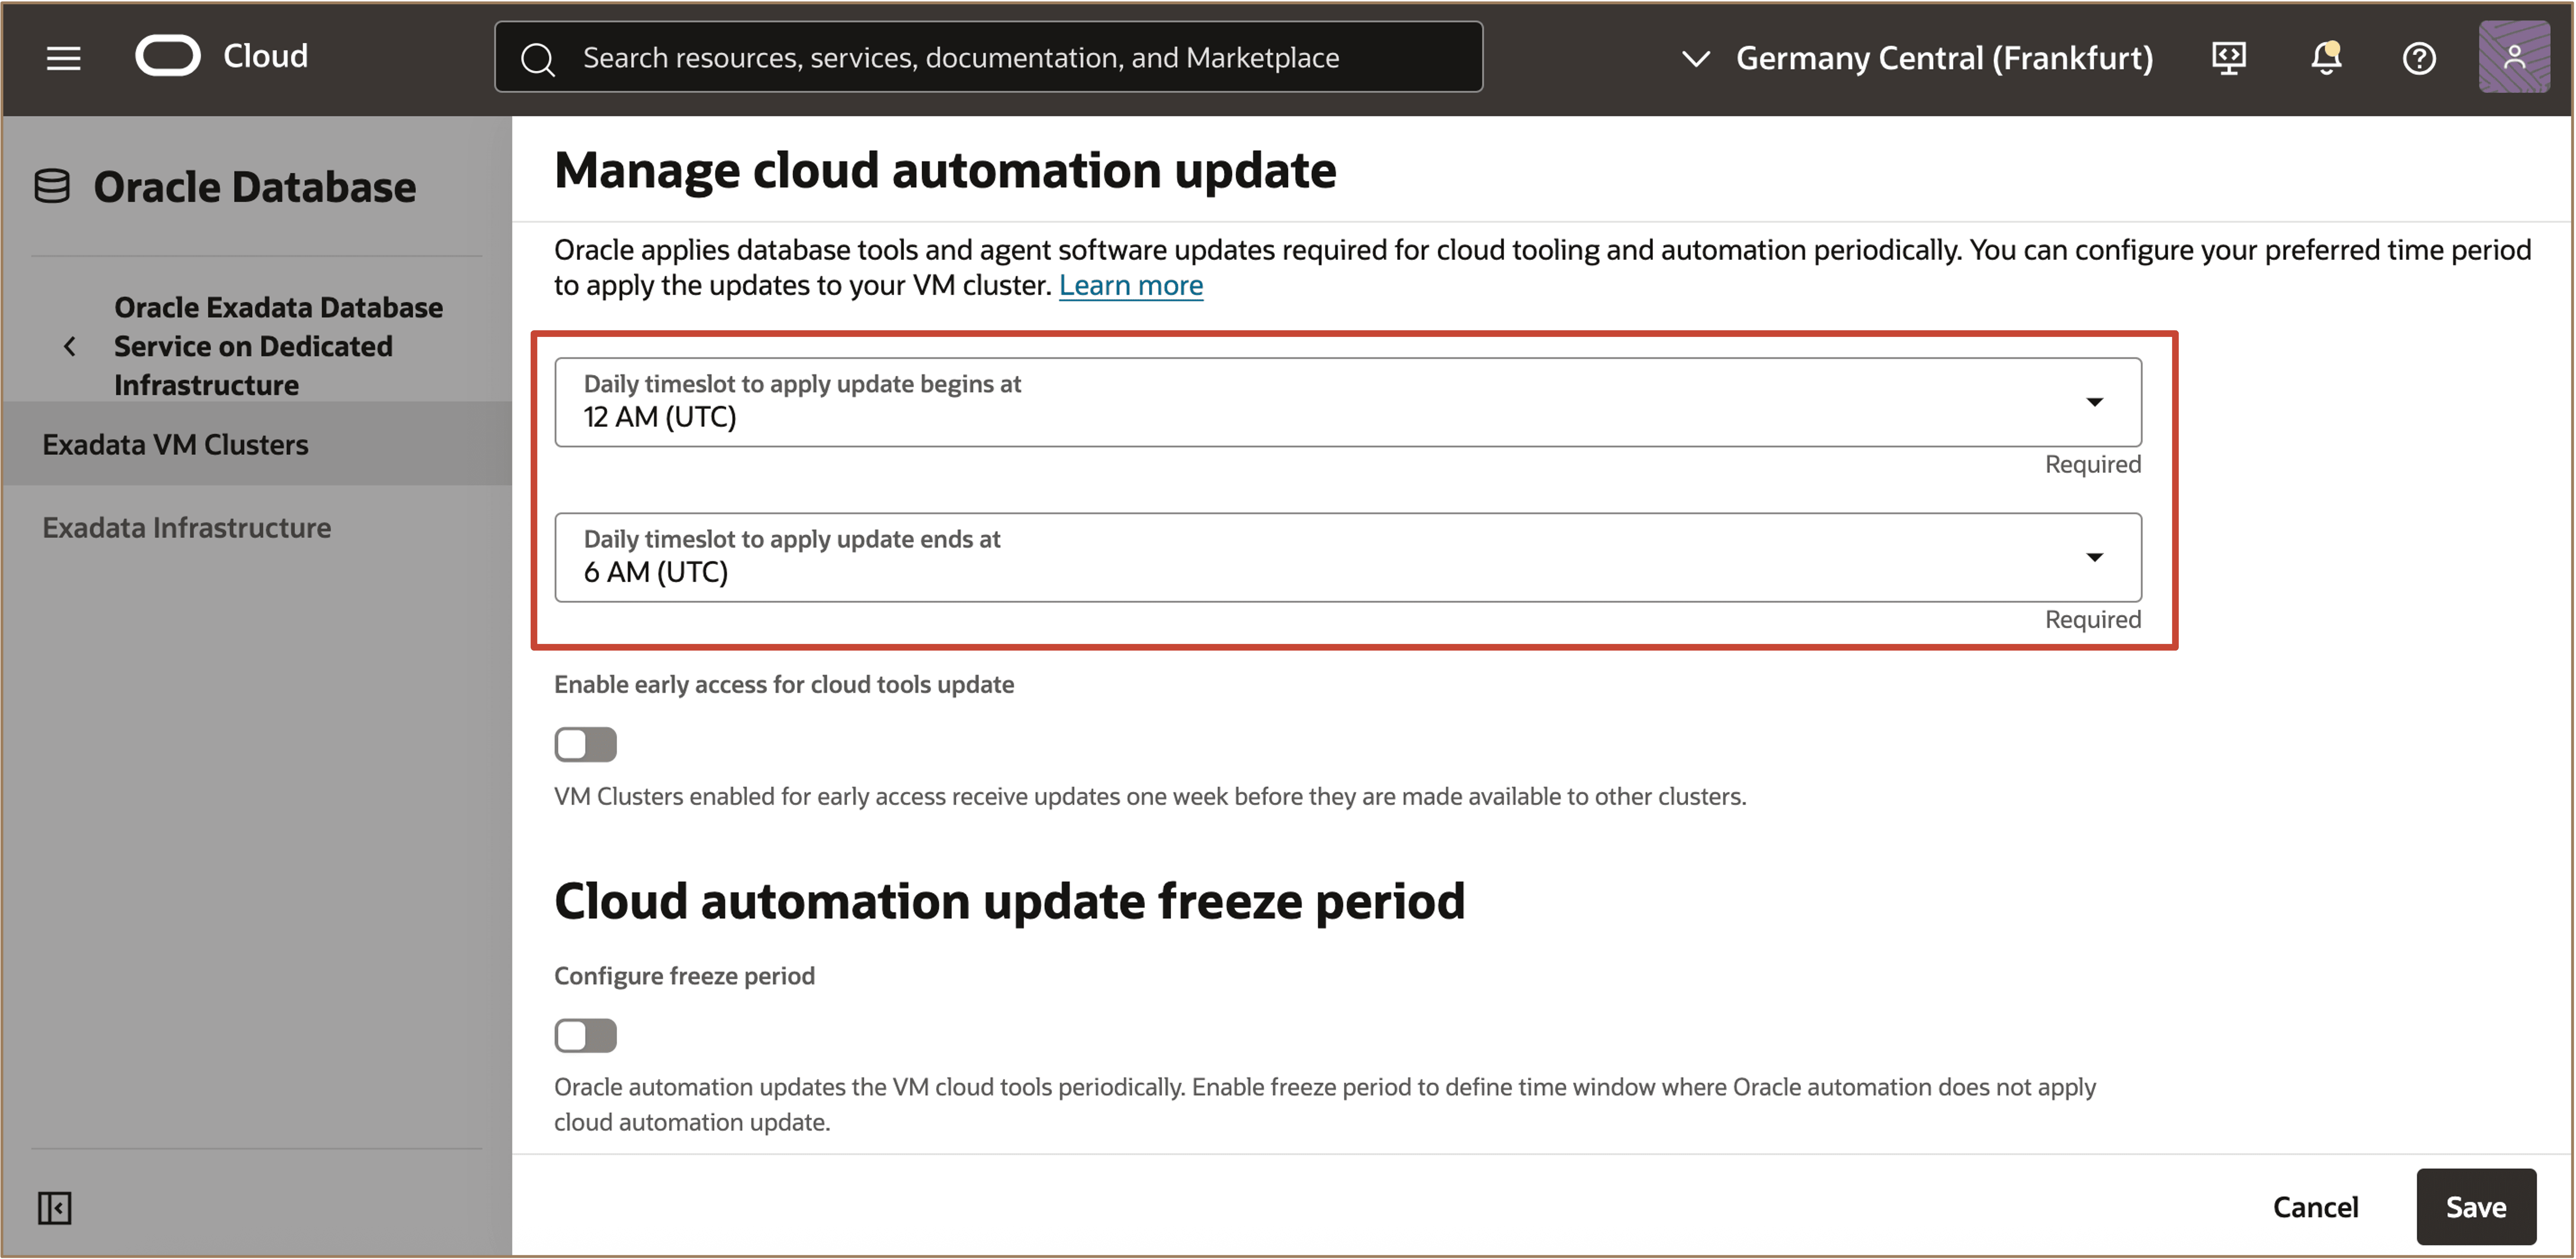Open Oracle Exadata Database Service on Dedicated Infrastructure
2576x1259 pixels.
click(x=278, y=346)
